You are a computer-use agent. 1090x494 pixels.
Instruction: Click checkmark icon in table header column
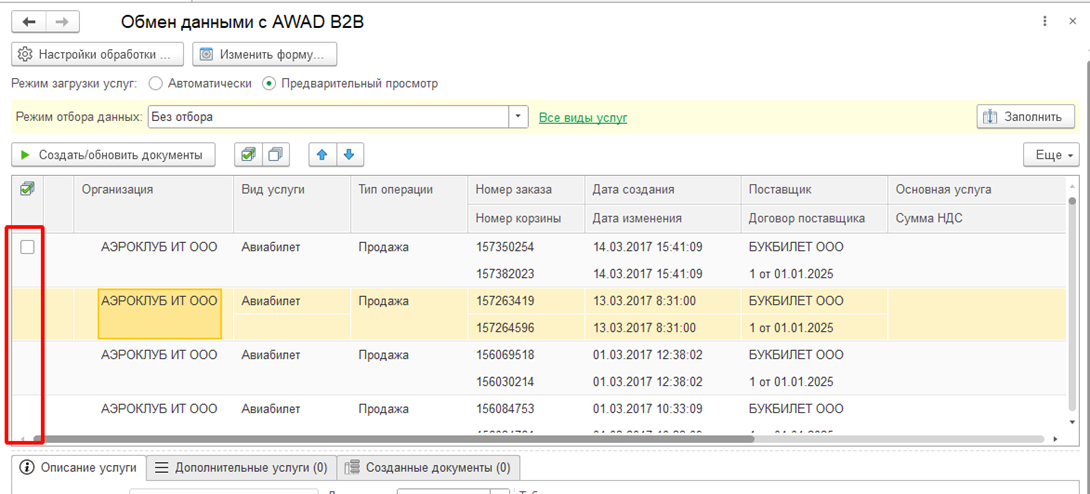(27, 189)
